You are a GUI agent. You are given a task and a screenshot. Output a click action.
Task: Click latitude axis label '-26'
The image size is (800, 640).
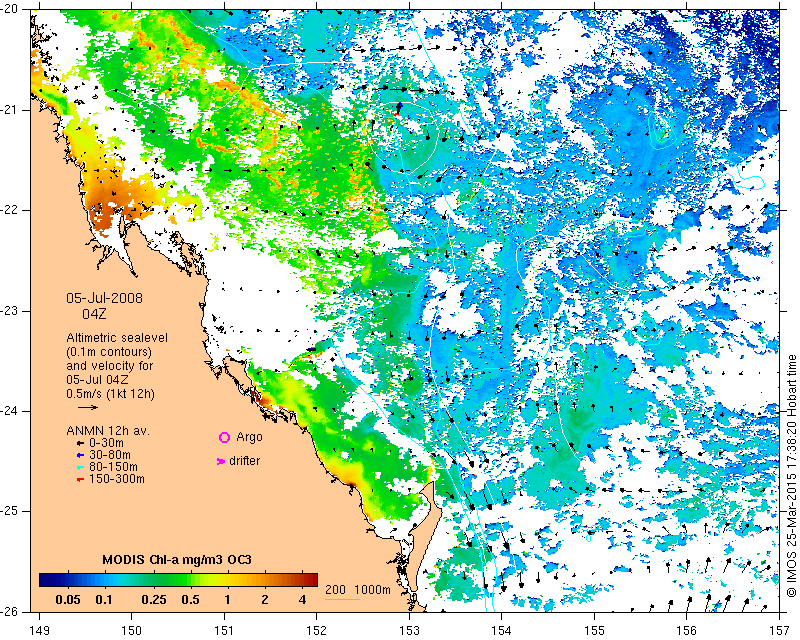10,612
